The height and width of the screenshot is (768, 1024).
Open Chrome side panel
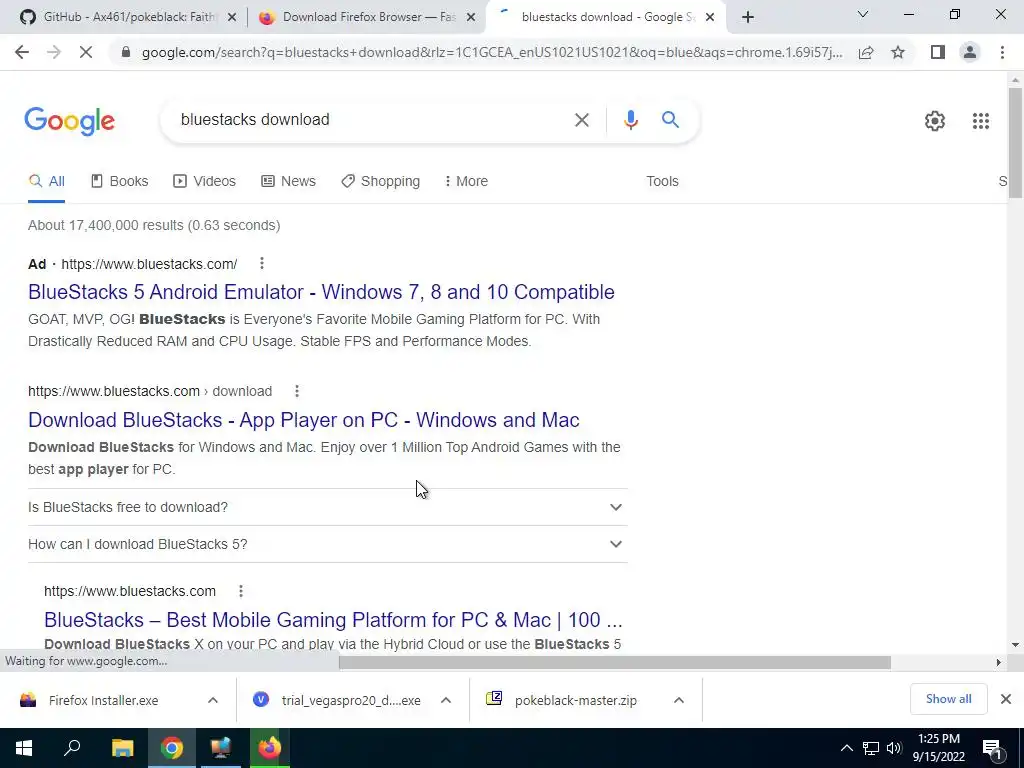(938, 52)
